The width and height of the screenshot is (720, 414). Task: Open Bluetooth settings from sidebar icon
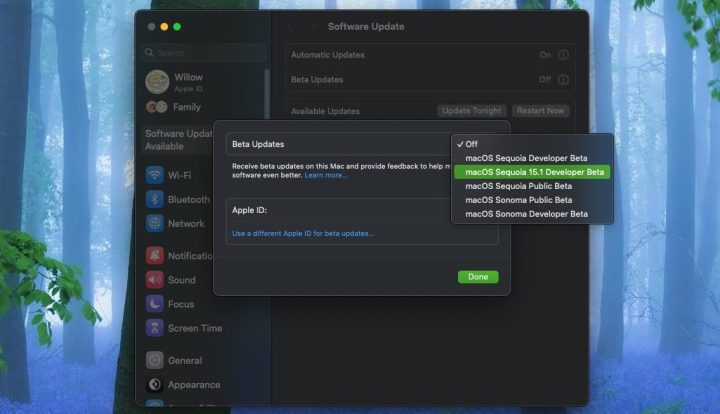154,199
